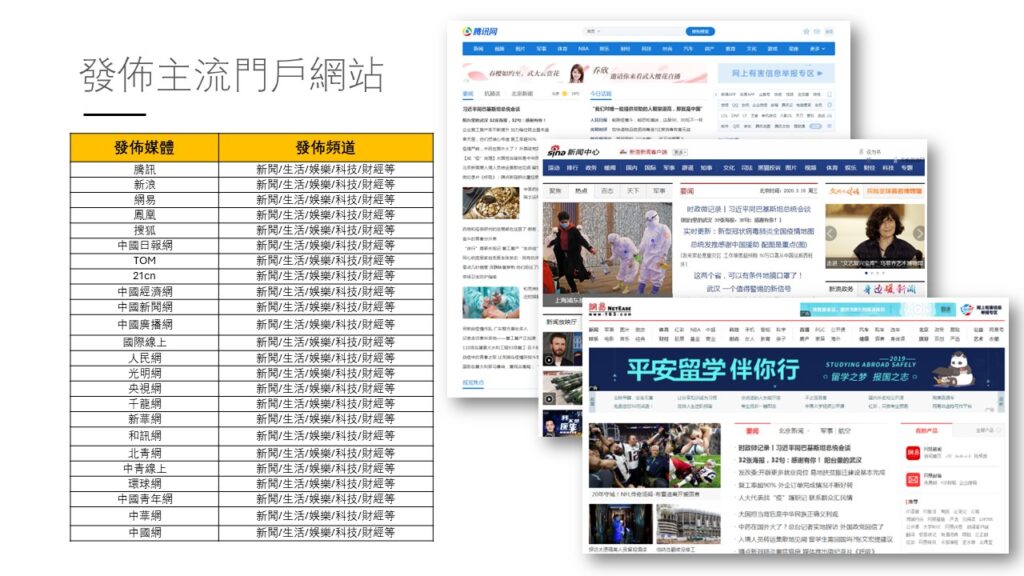Image resolution: width=1024 pixels, height=576 pixels.
Task: Select the 和訊網 cell in the table
Action: [144, 436]
